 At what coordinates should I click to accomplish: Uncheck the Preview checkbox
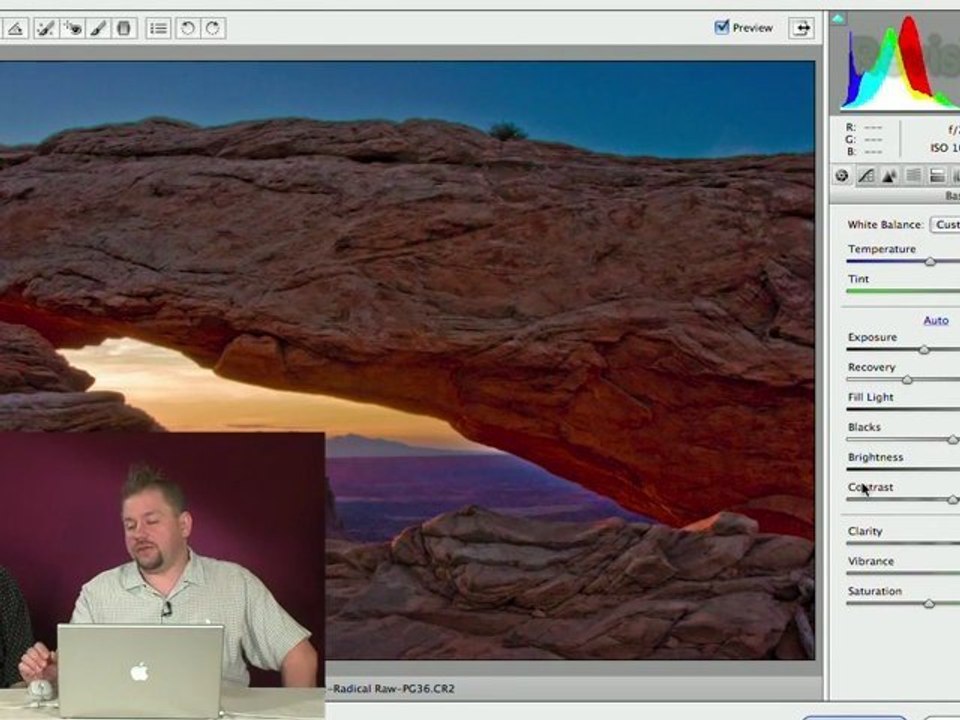[x=722, y=27]
